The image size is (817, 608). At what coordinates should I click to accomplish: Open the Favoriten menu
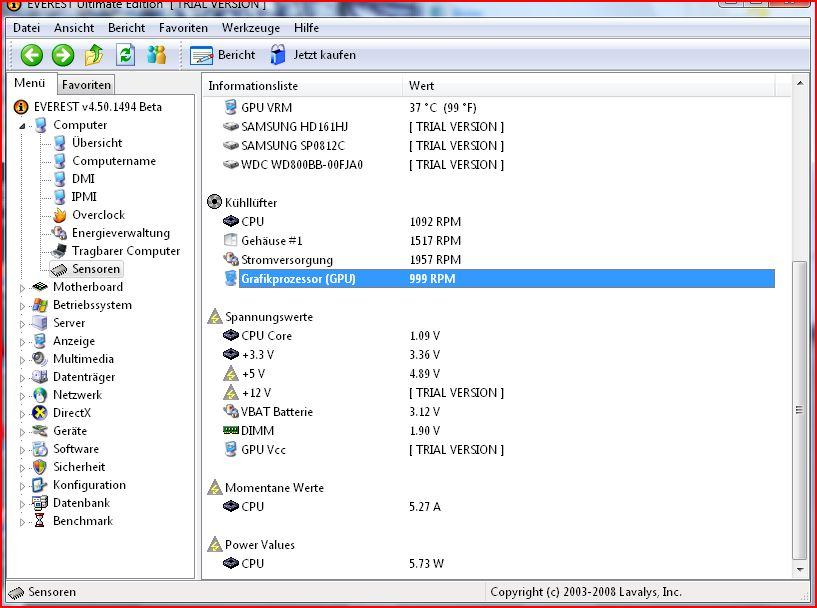pos(183,28)
